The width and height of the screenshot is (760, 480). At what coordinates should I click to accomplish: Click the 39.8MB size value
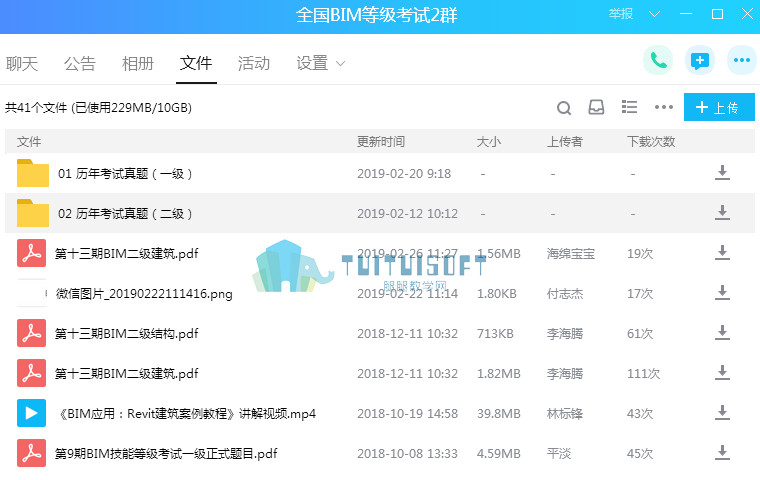499,414
